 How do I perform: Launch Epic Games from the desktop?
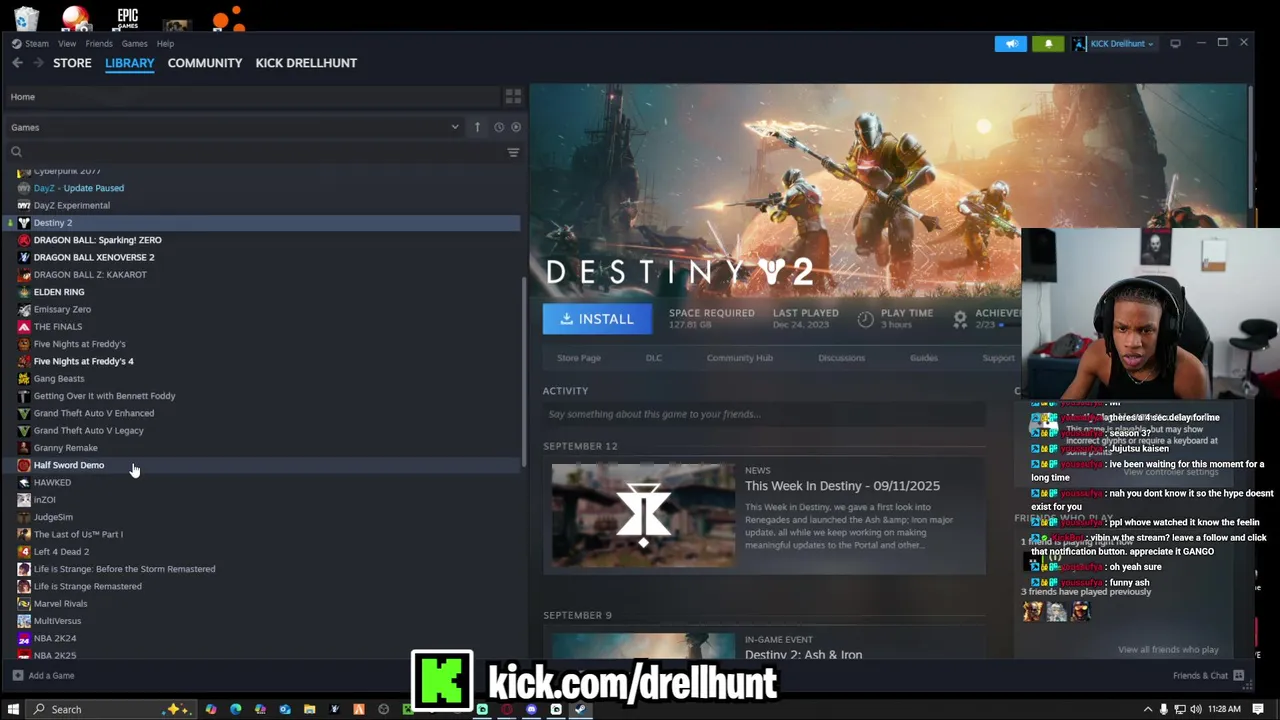127,18
